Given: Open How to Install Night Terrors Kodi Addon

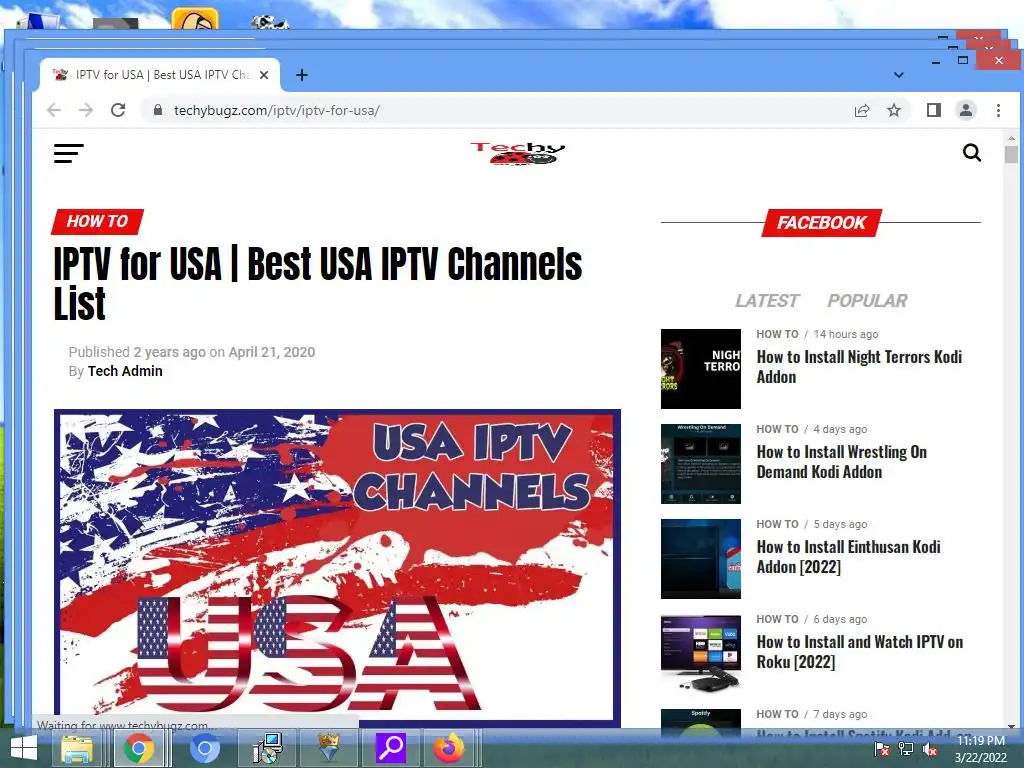Looking at the screenshot, I should [859, 366].
